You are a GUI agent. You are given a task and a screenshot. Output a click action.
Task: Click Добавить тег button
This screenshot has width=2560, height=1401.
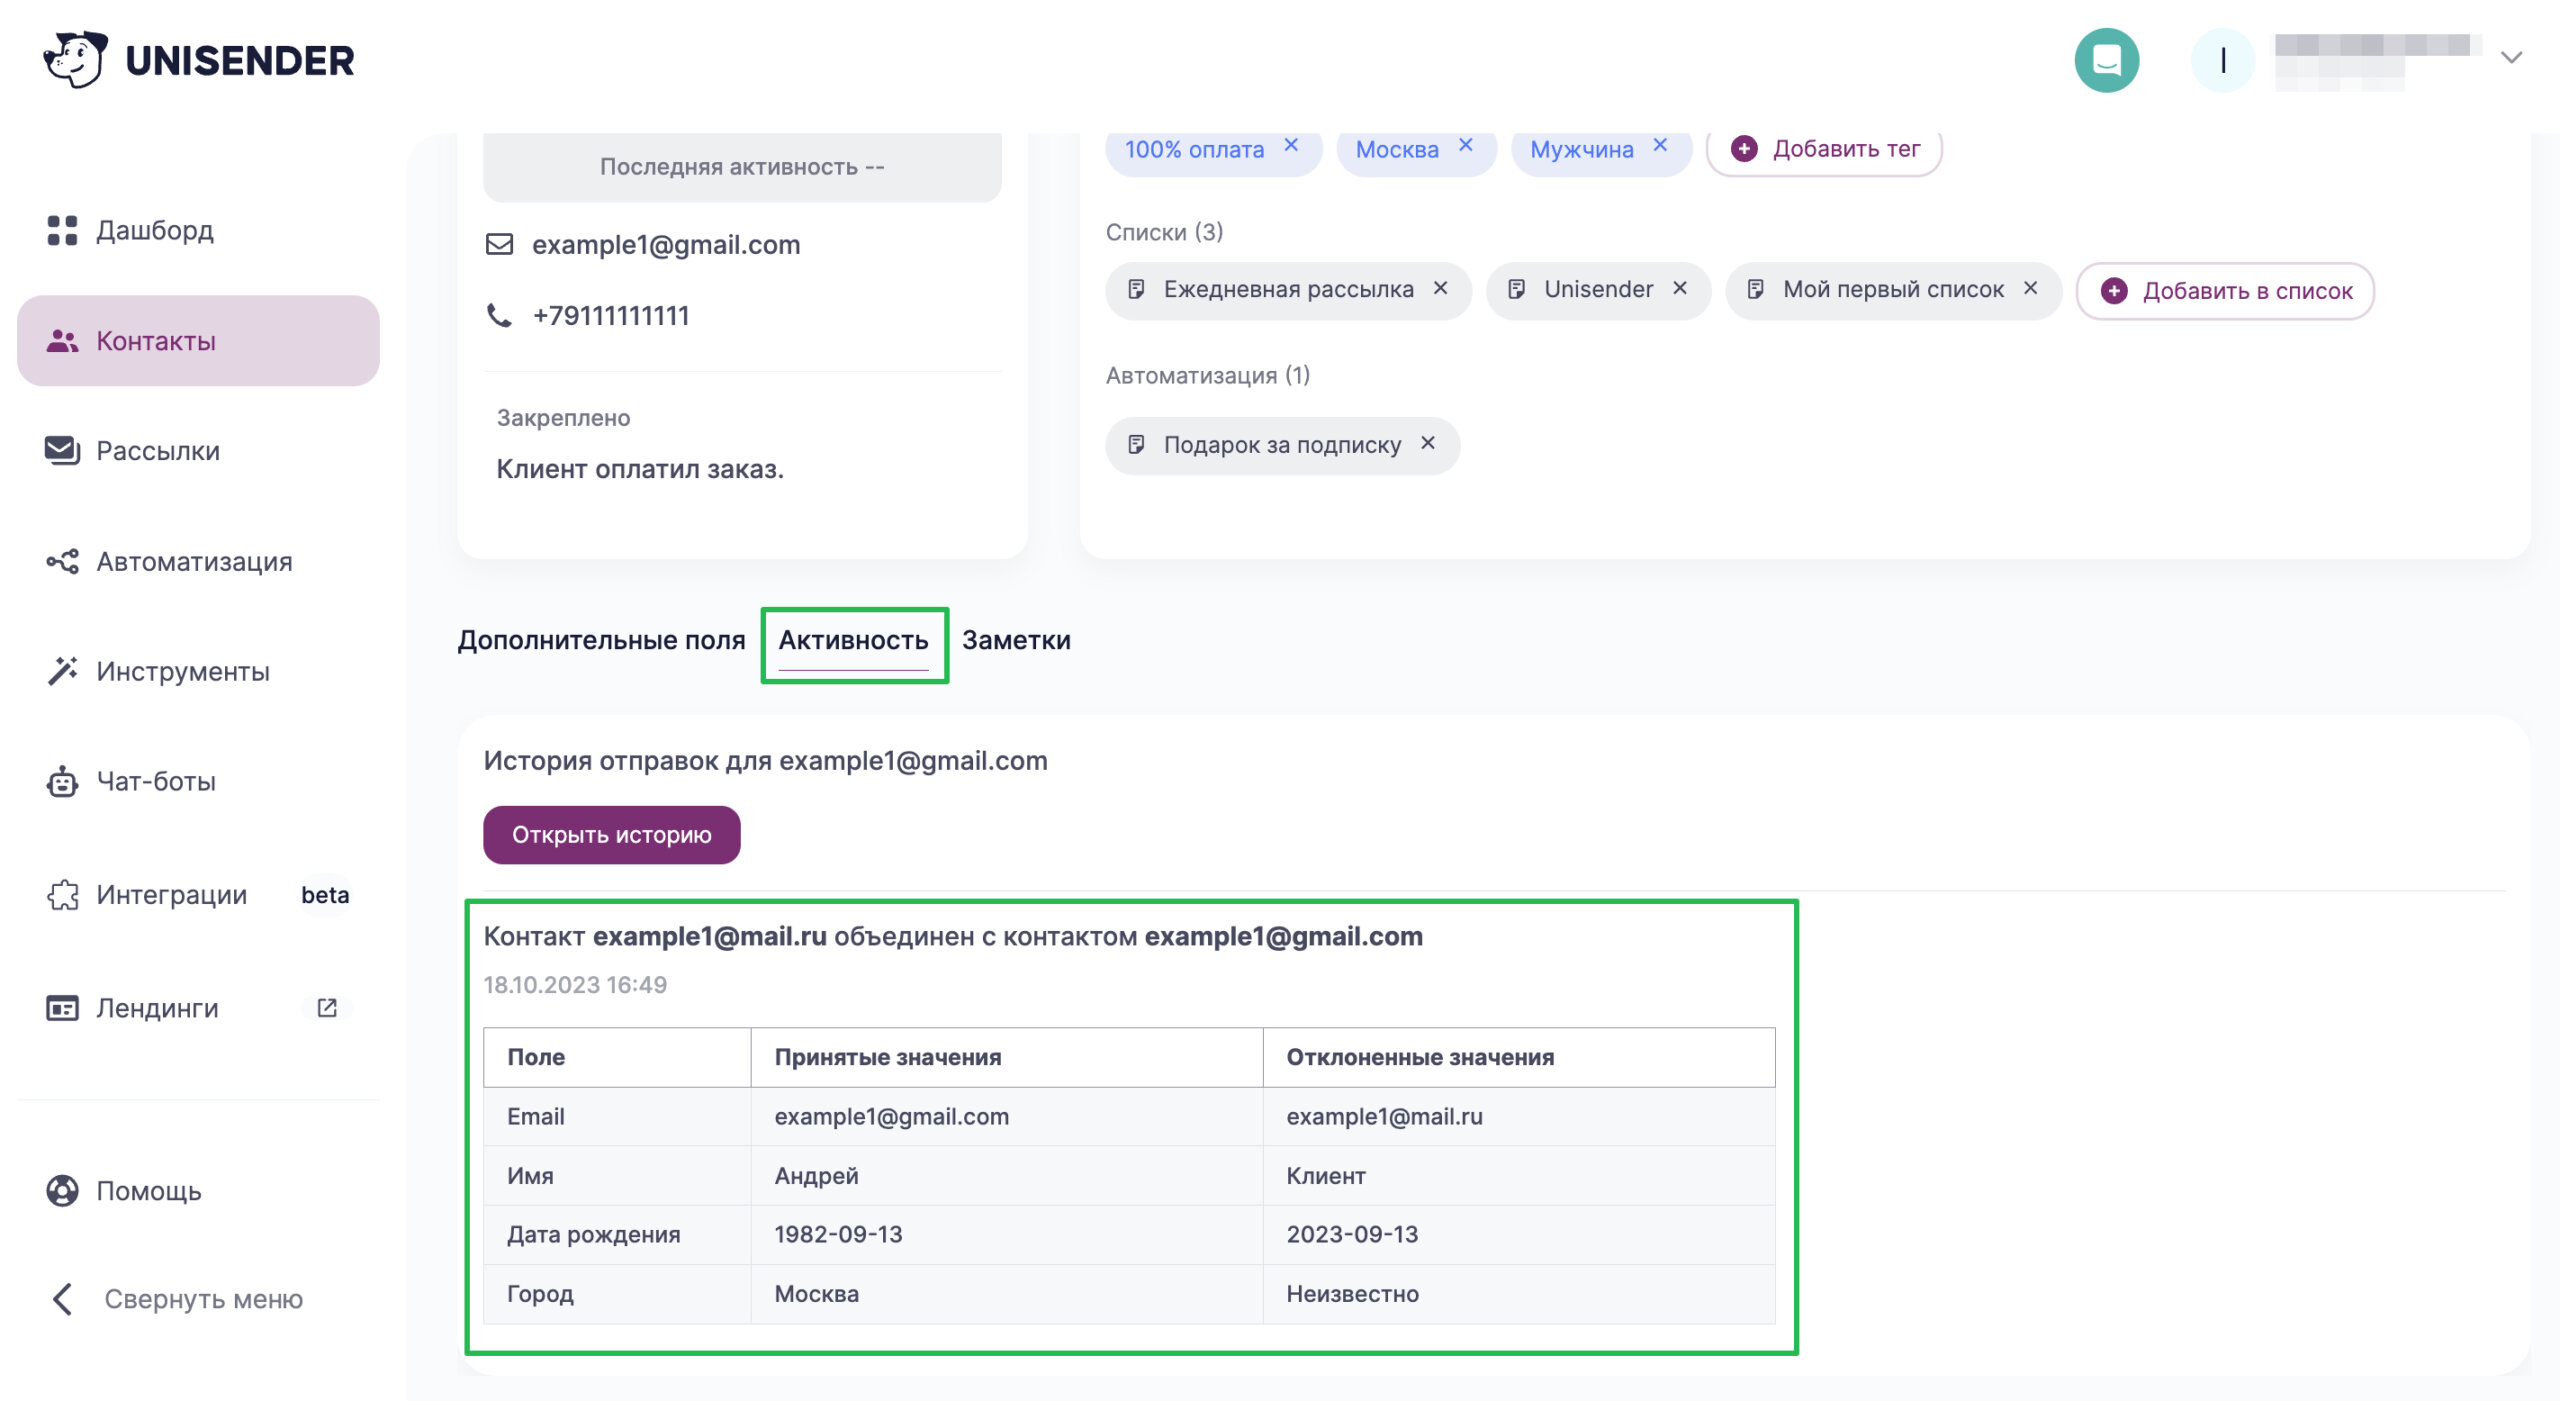coord(1825,149)
